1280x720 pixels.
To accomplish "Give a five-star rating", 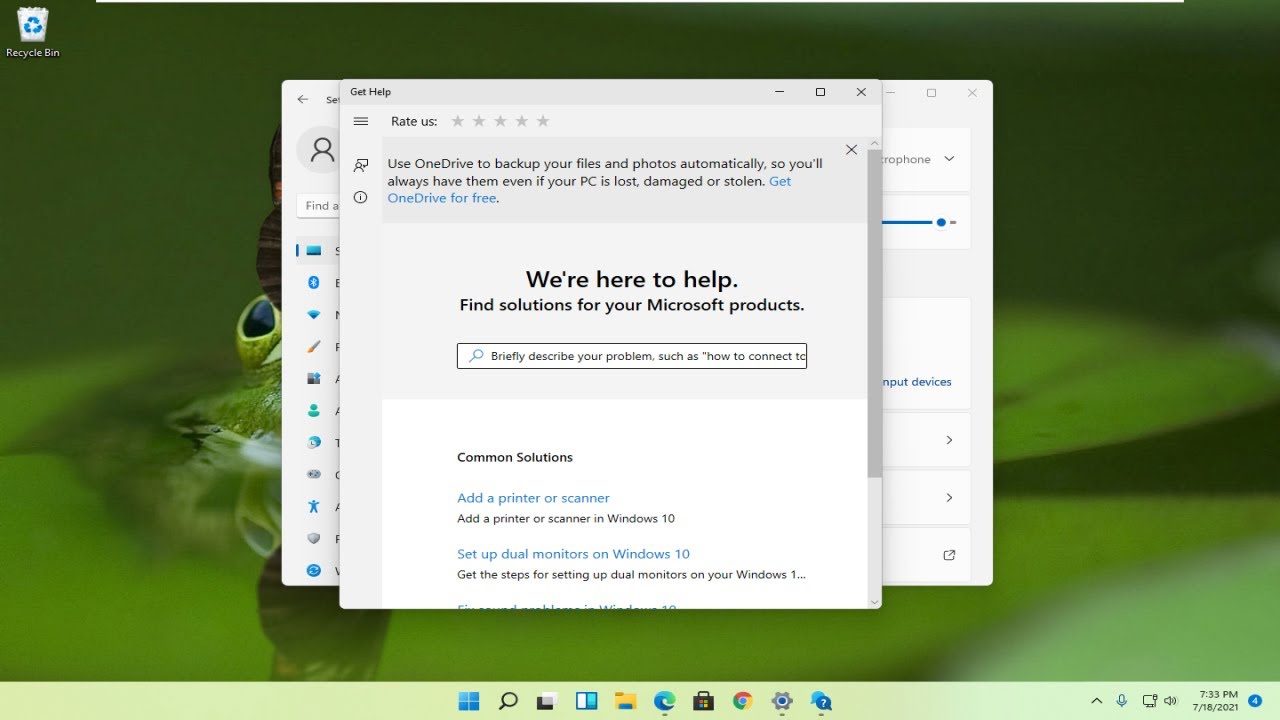I will pyautogui.click(x=543, y=121).
